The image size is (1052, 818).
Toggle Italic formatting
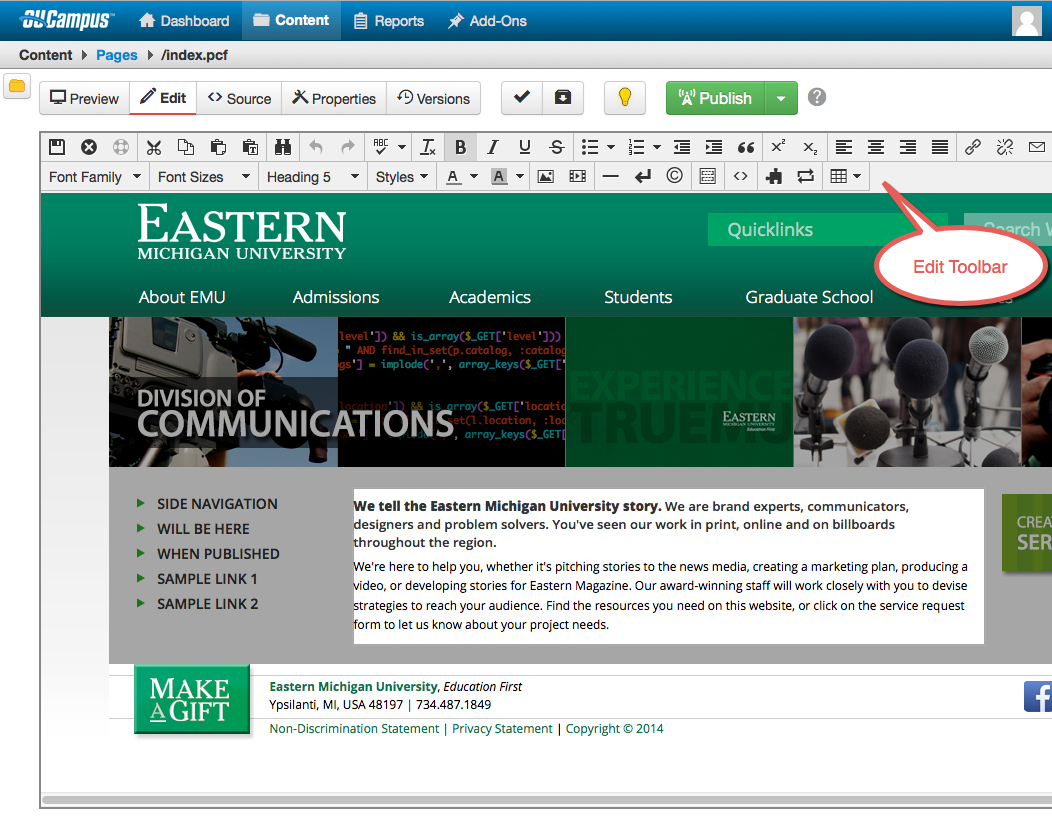pyautogui.click(x=492, y=147)
